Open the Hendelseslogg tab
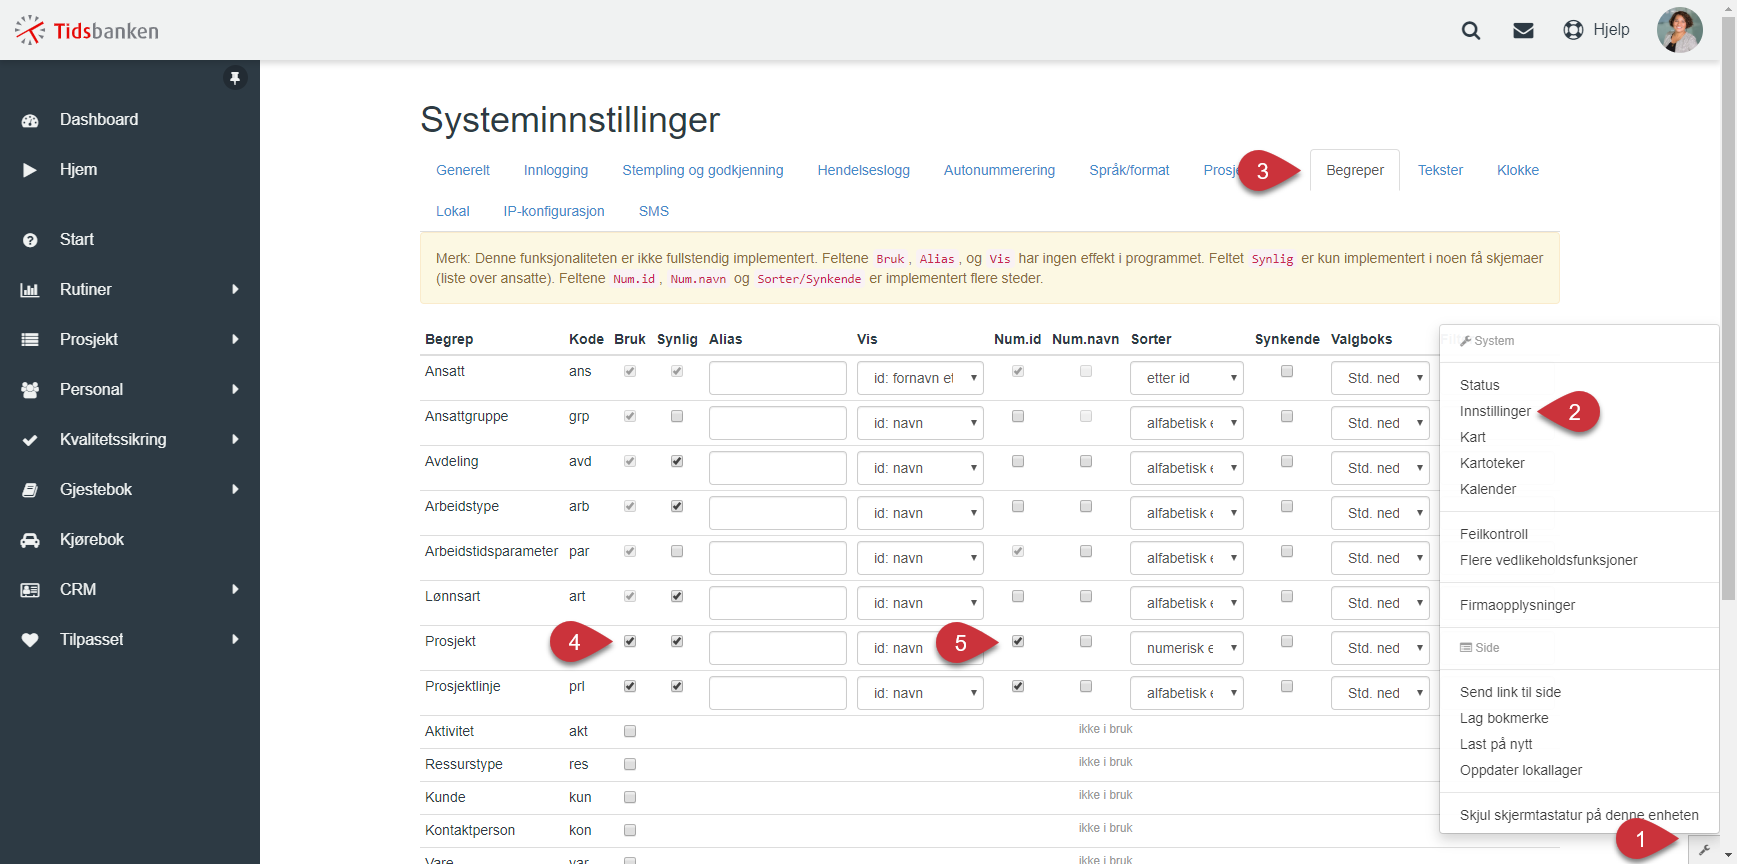This screenshot has height=864, width=1737. [863, 170]
